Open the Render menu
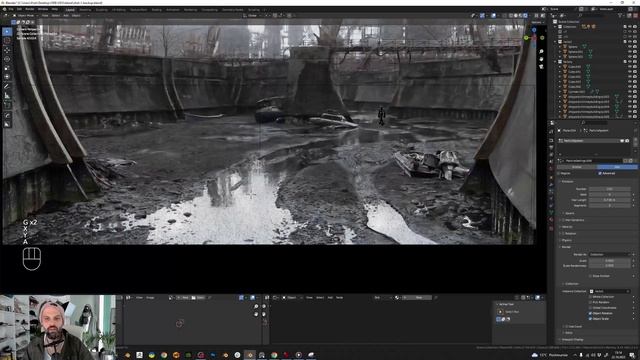Screen dimensions: 640x360 [x=30, y=9]
